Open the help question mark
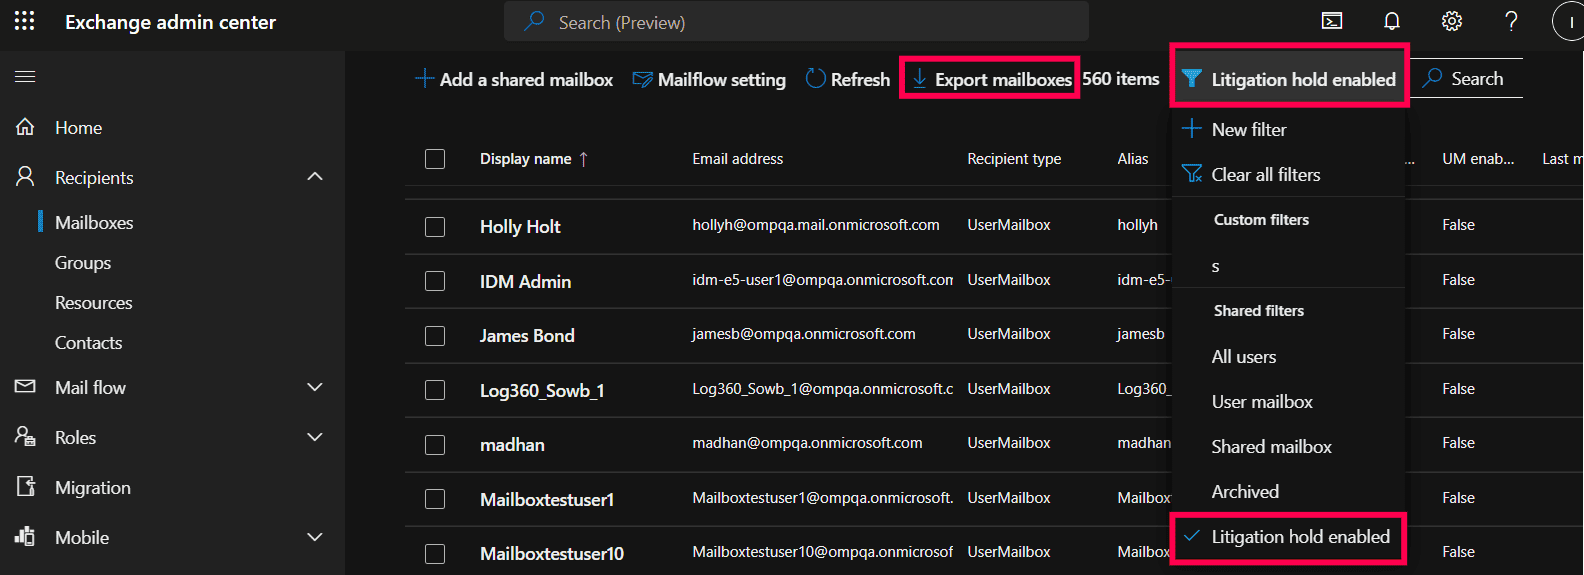Image resolution: width=1584 pixels, height=575 pixels. point(1511,21)
